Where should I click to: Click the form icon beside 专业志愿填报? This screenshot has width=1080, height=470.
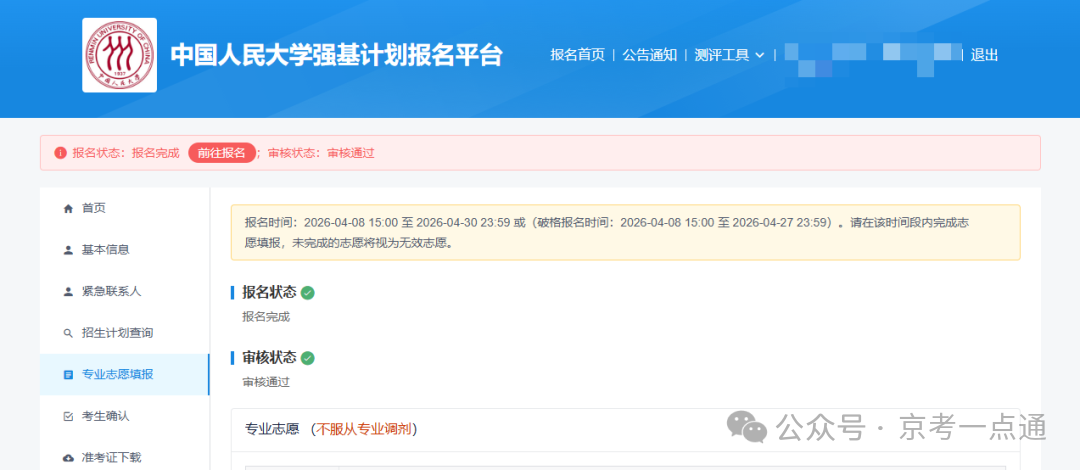point(68,375)
